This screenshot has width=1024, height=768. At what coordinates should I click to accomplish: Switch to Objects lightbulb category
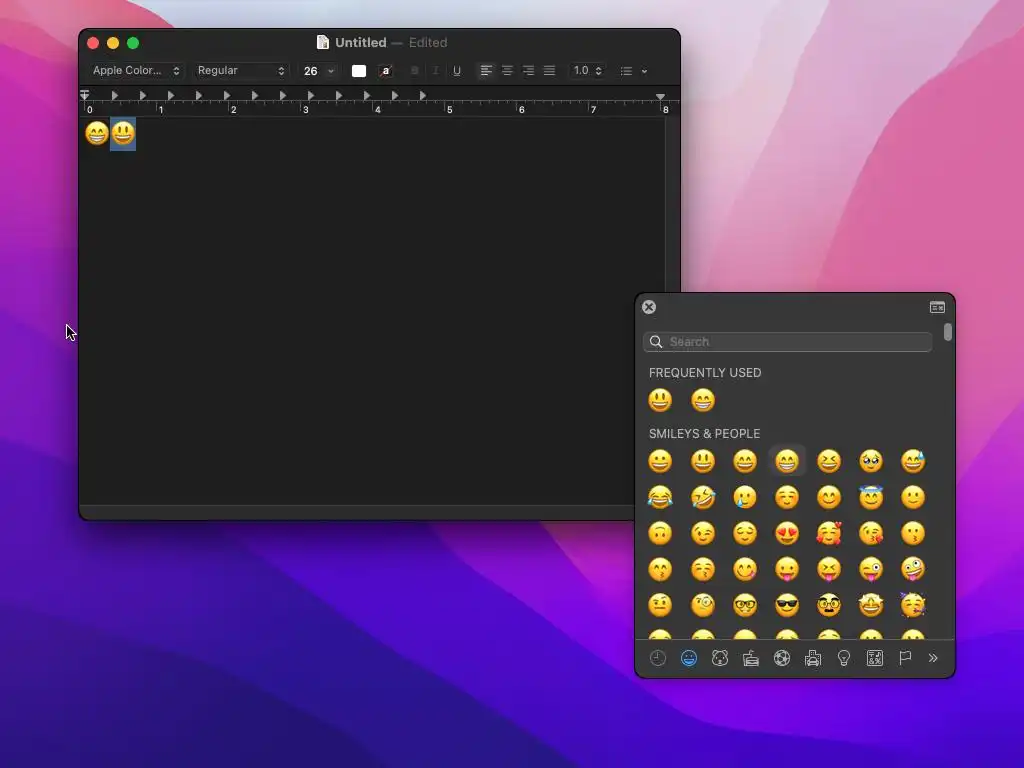point(844,658)
